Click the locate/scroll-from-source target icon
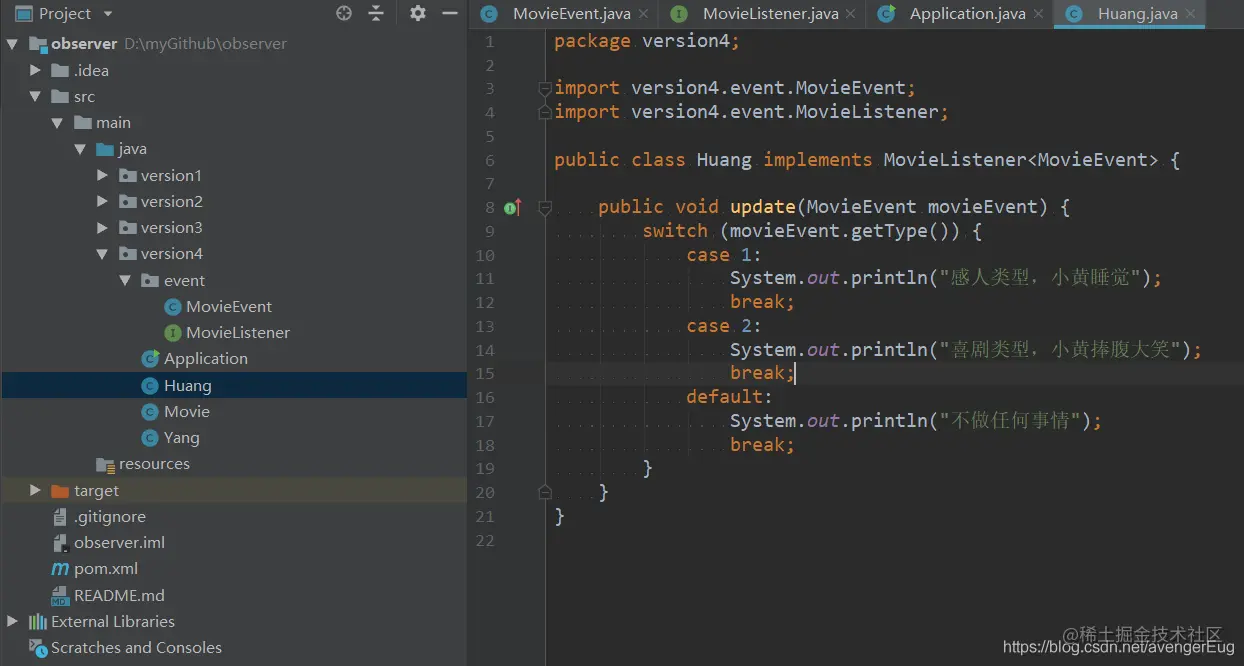This screenshot has height=666, width=1244. [x=344, y=13]
